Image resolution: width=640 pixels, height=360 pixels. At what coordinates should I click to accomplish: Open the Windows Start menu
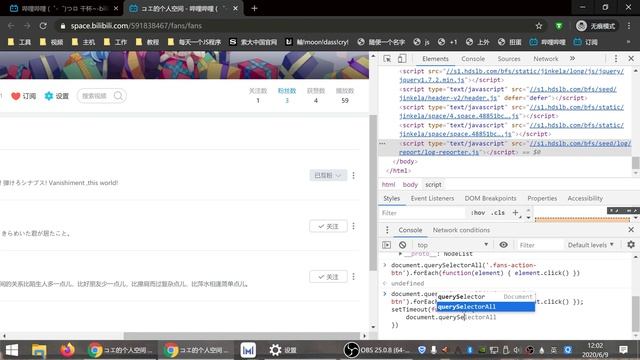point(11,350)
